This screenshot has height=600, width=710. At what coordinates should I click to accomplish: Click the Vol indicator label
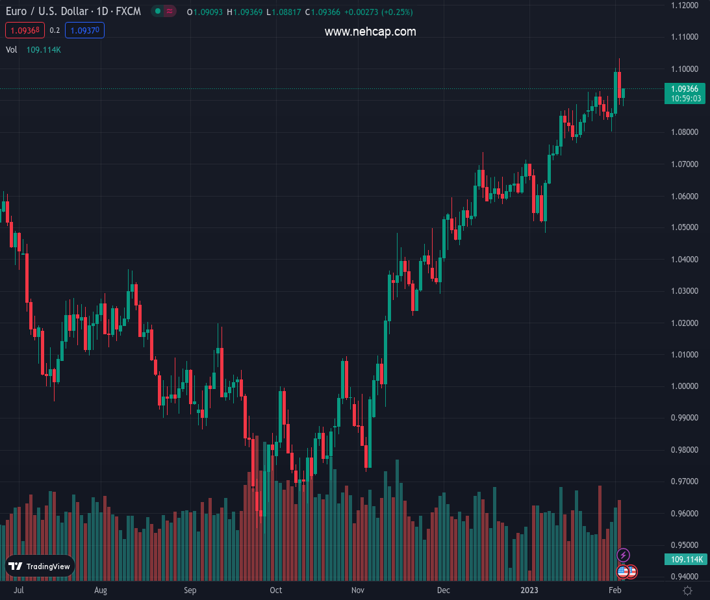12,49
